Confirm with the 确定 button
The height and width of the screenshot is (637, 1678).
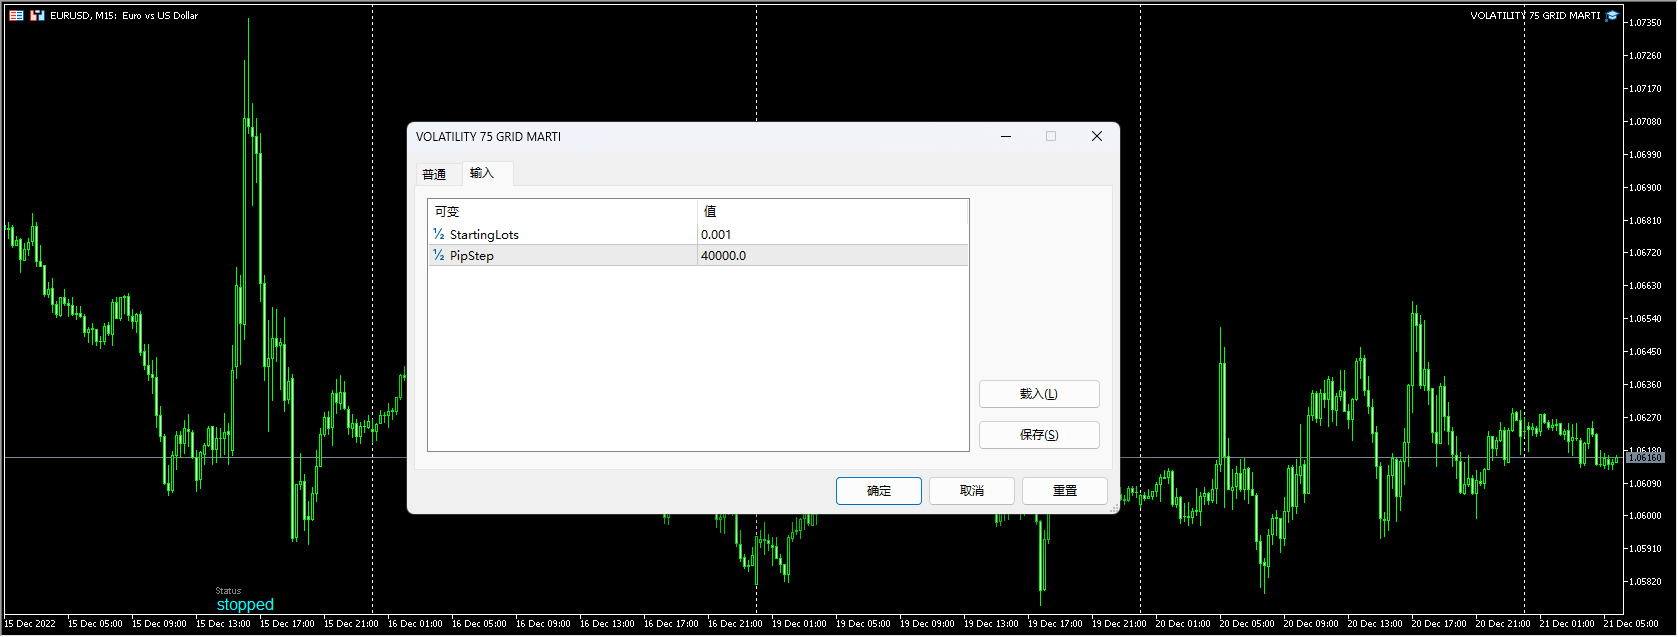(x=879, y=491)
